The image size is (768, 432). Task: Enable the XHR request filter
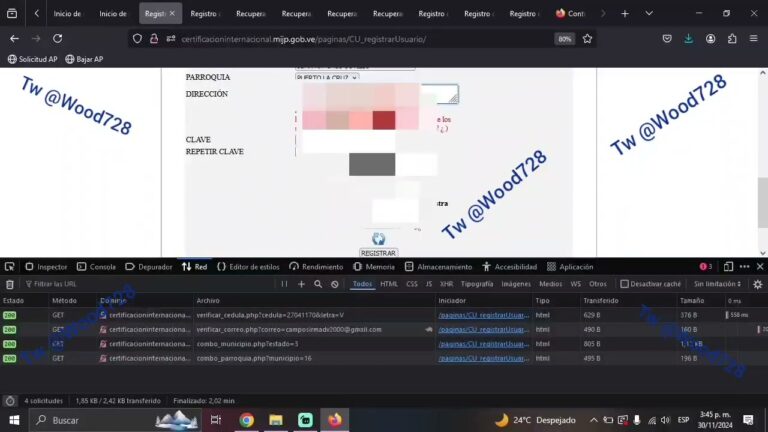[x=444, y=284]
